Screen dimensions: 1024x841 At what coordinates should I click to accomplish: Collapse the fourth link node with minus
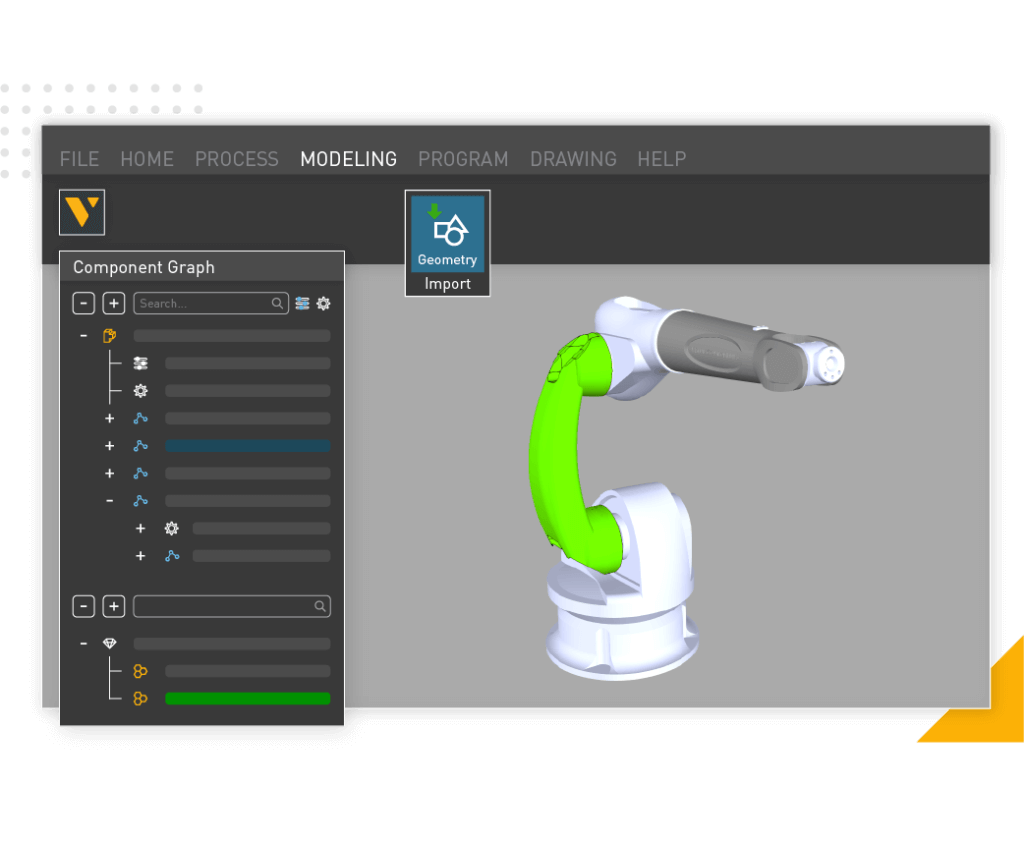110,501
